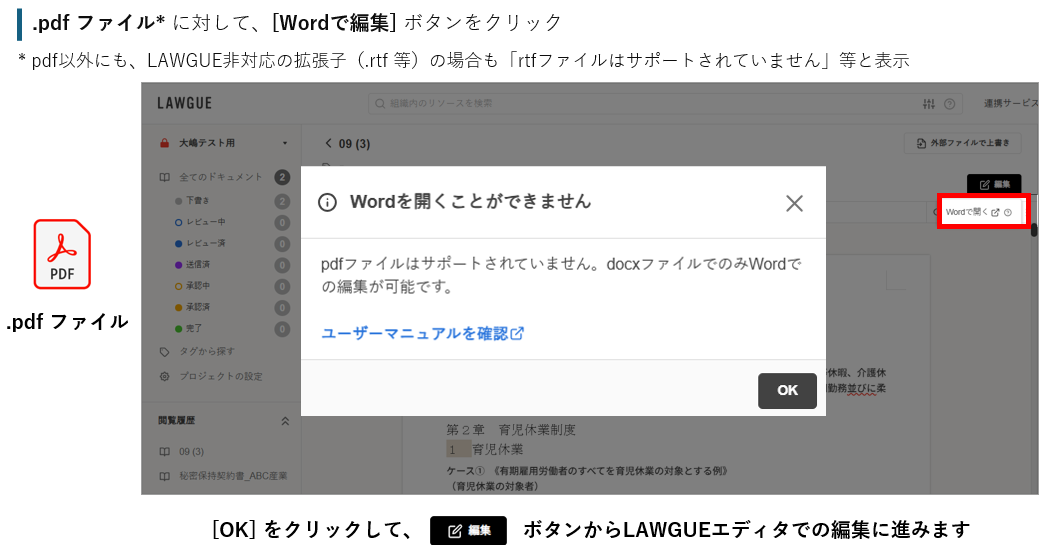Click the help icon beside Wordで開く

[1008, 212]
